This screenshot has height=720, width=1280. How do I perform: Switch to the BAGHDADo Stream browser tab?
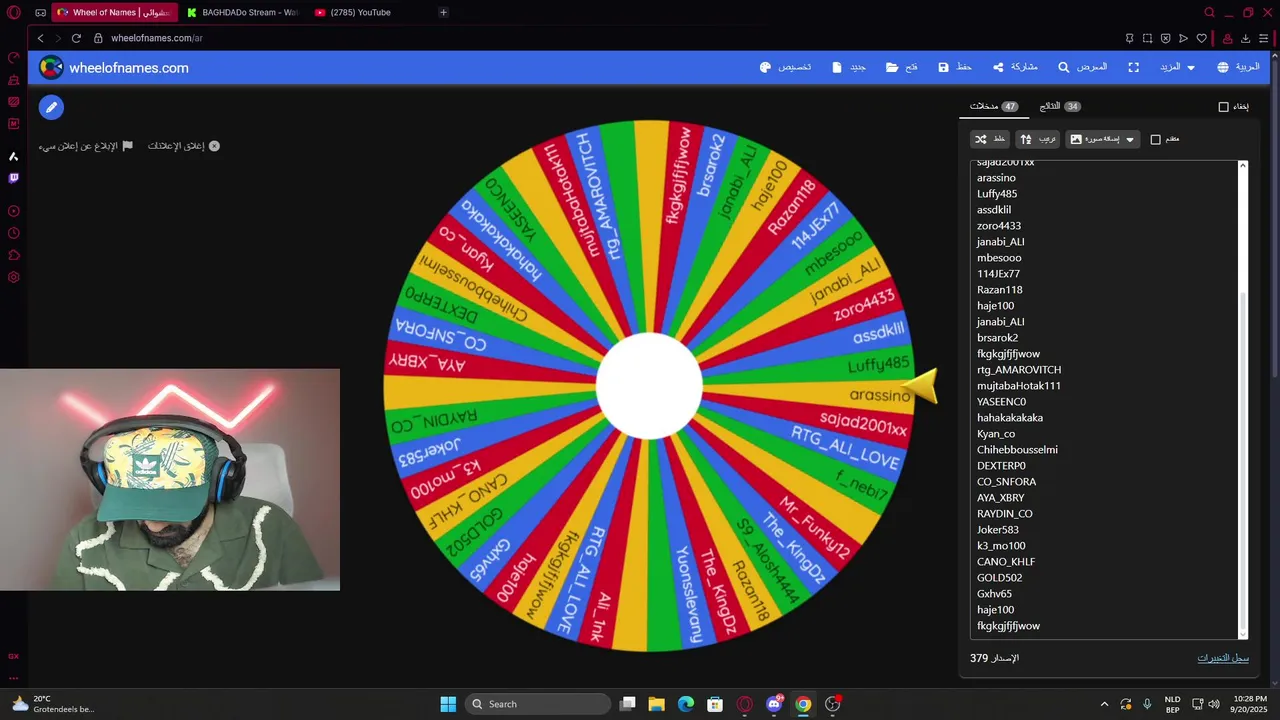coord(243,12)
